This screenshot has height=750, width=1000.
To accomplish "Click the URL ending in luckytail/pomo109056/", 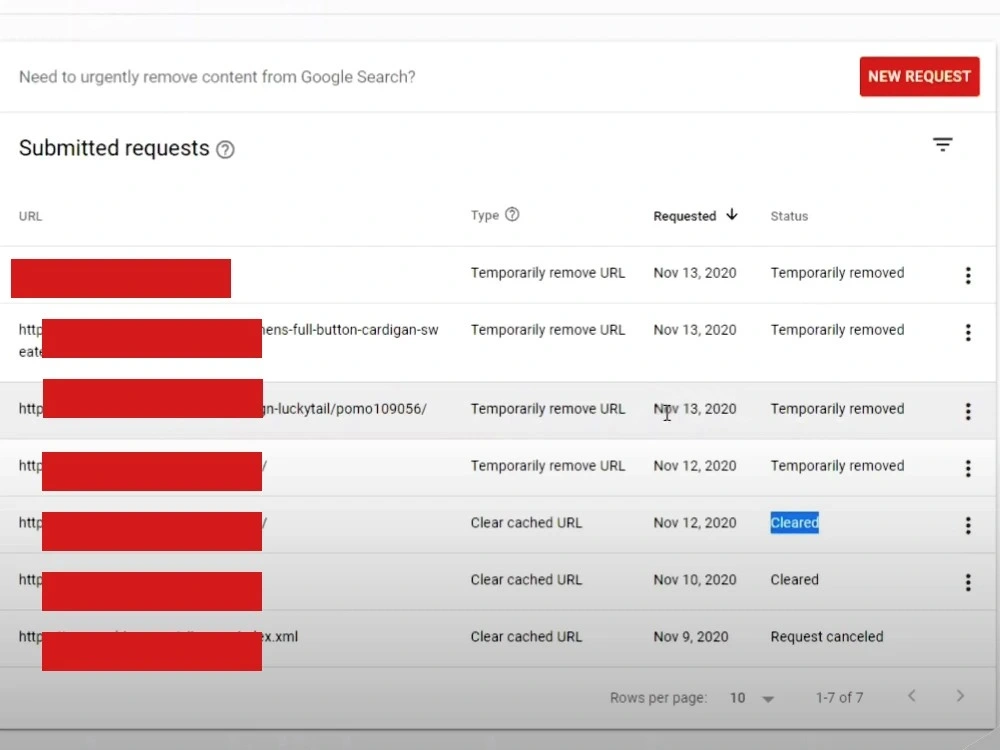I will (223, 409).
